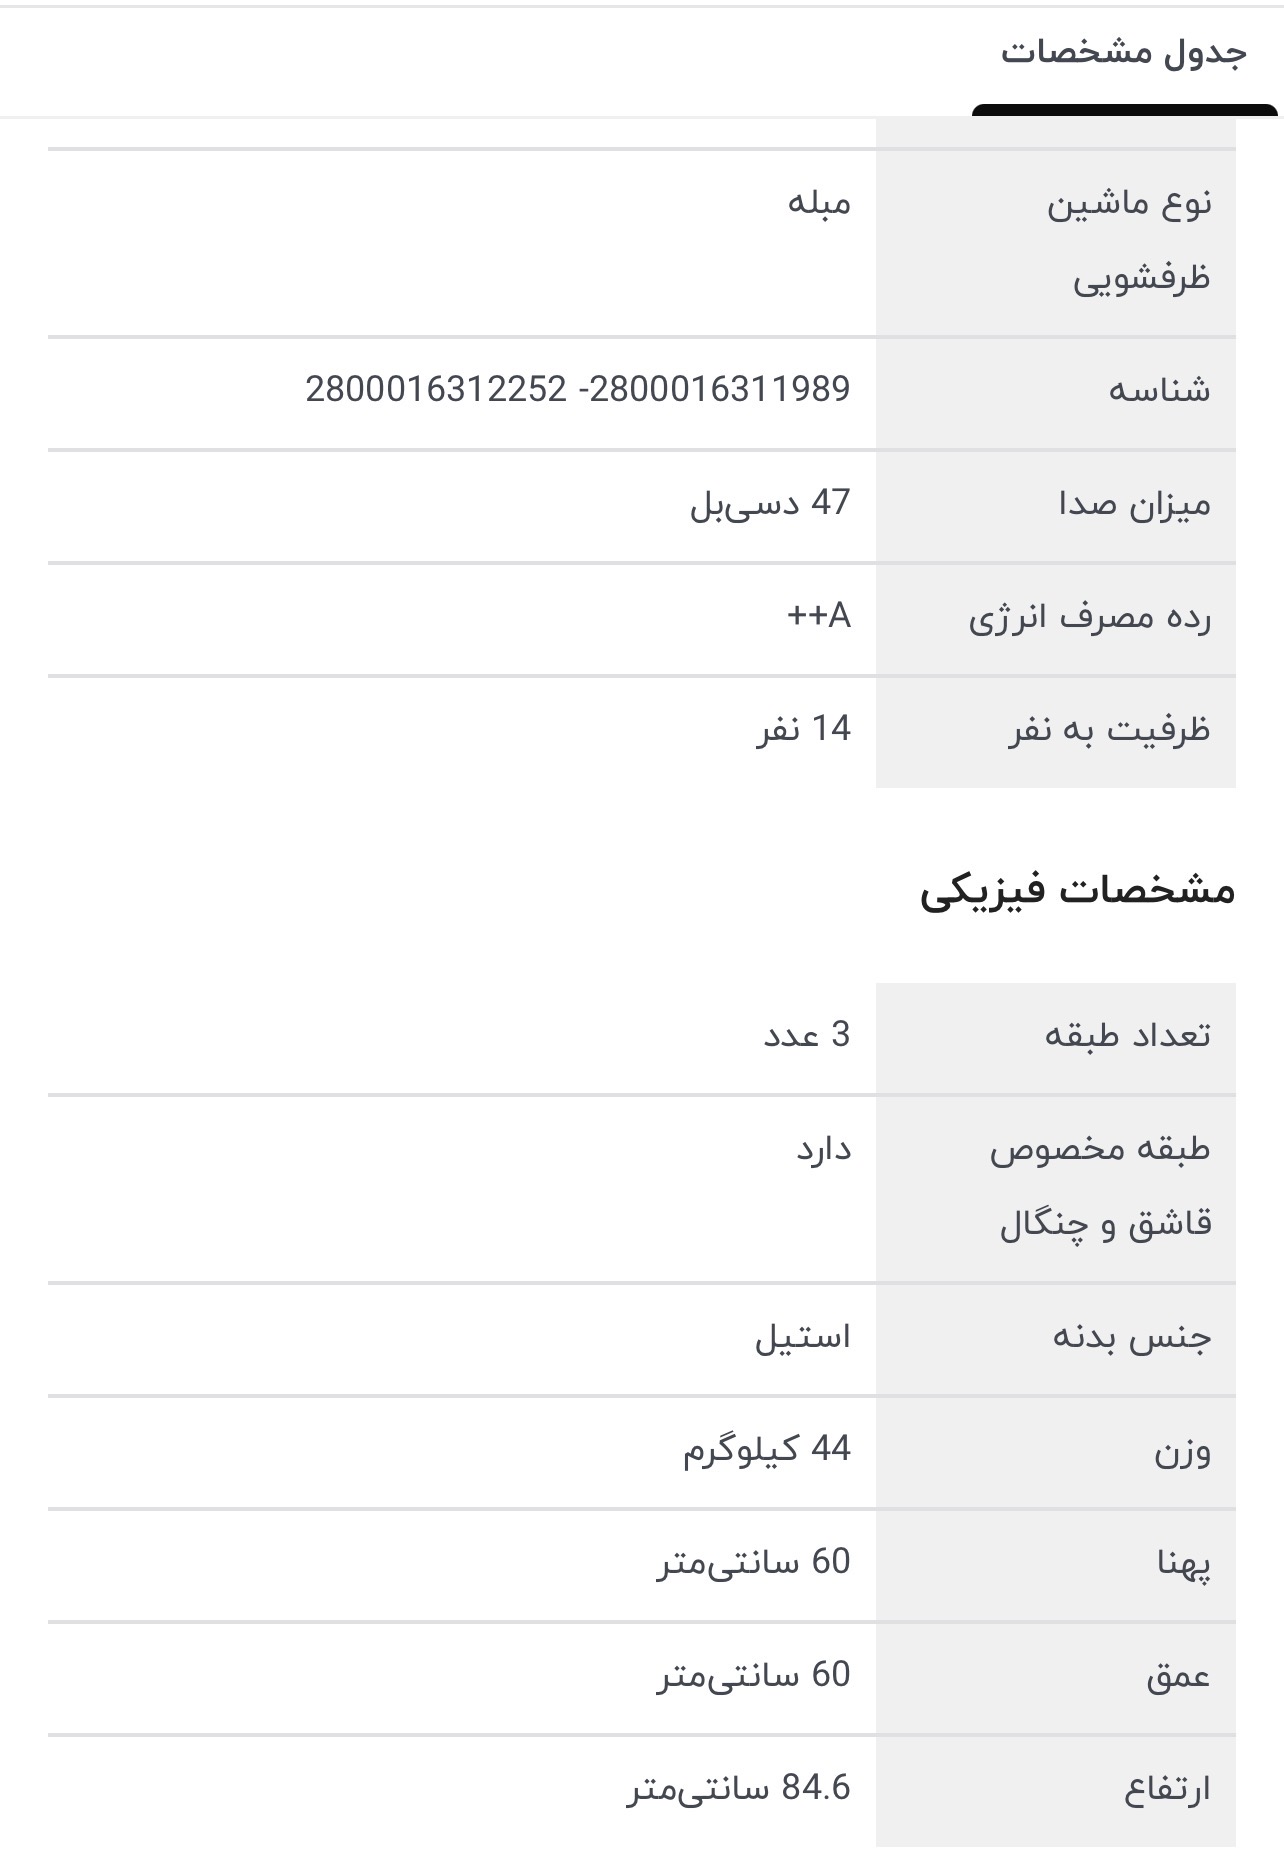Click the پهنا row label
Image resolution: width=1284 pixels, height=1864 pixels.
tap(1184, 1563)
